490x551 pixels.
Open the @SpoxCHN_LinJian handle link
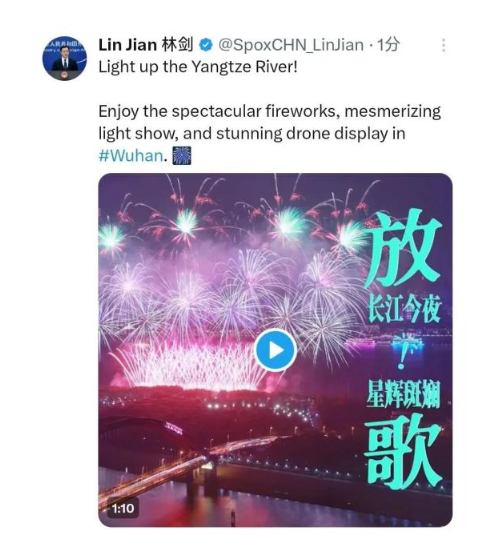(x=291, y=45)
